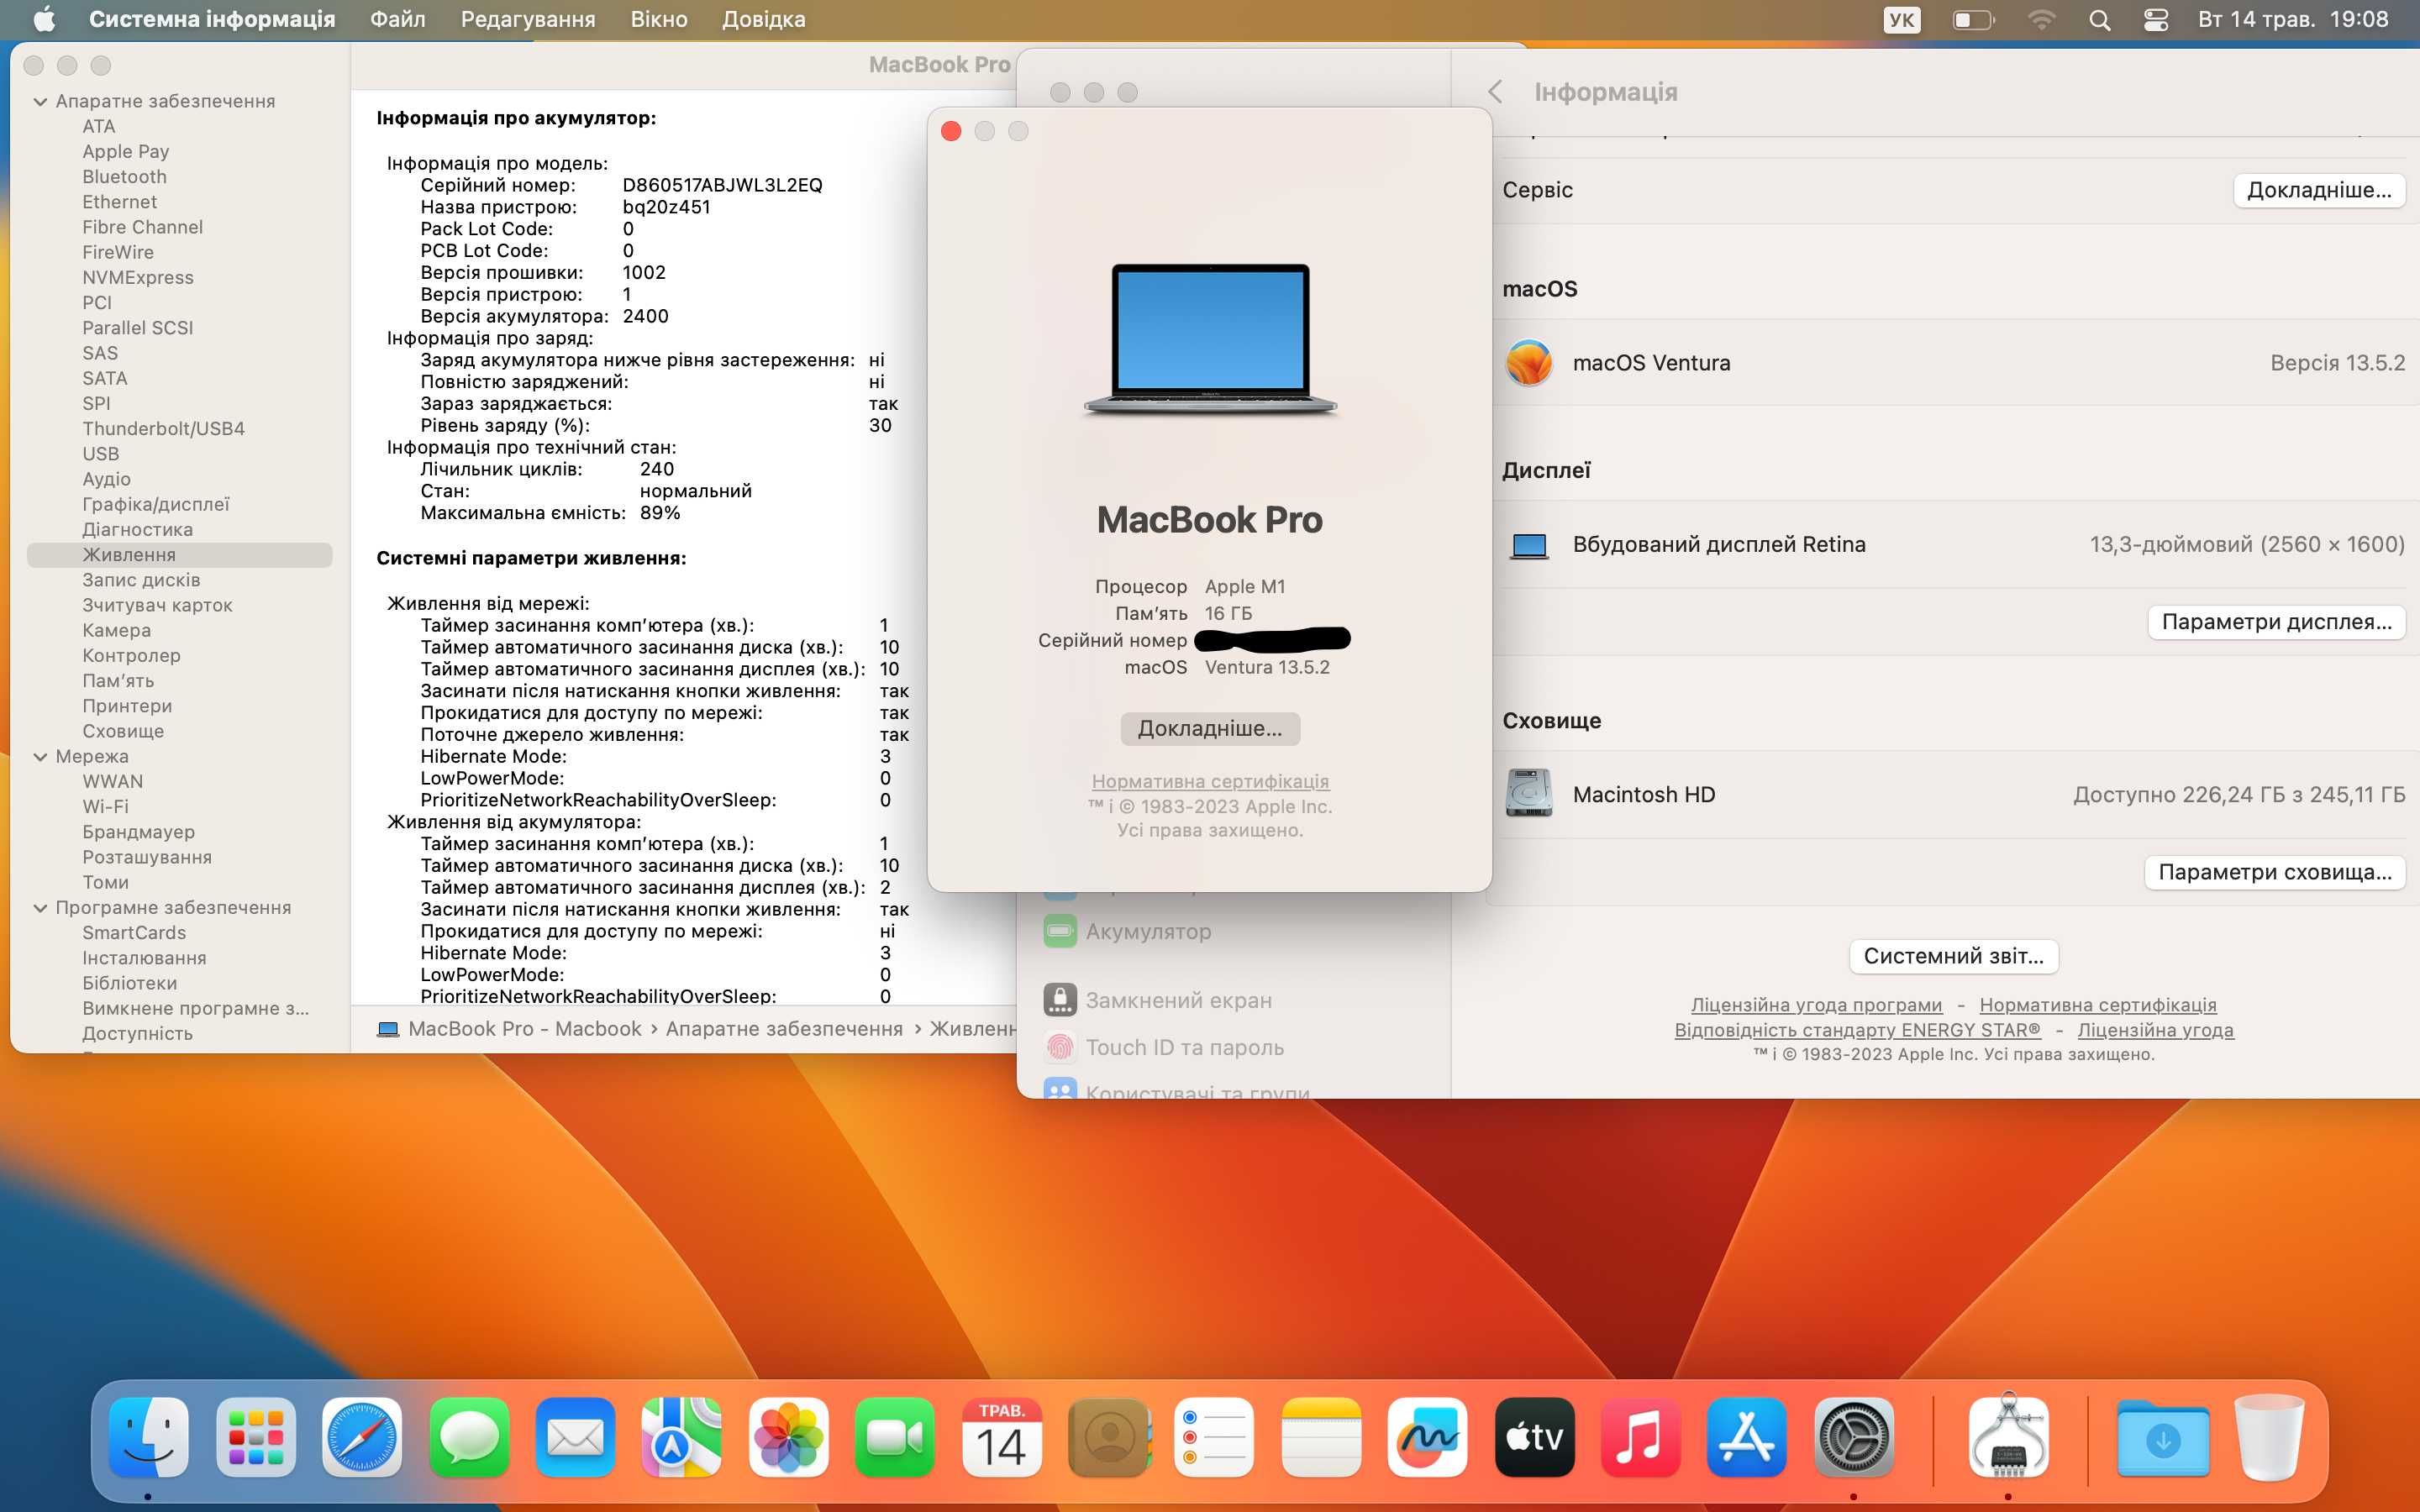The height and width of the screenshot is (1512, 2420).
Task: Click Macintosh HD storage row
Action: (x=1954, y=794)
